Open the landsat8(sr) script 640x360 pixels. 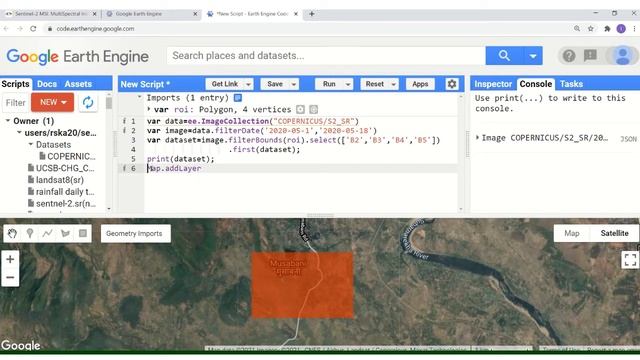click(60, 180)
